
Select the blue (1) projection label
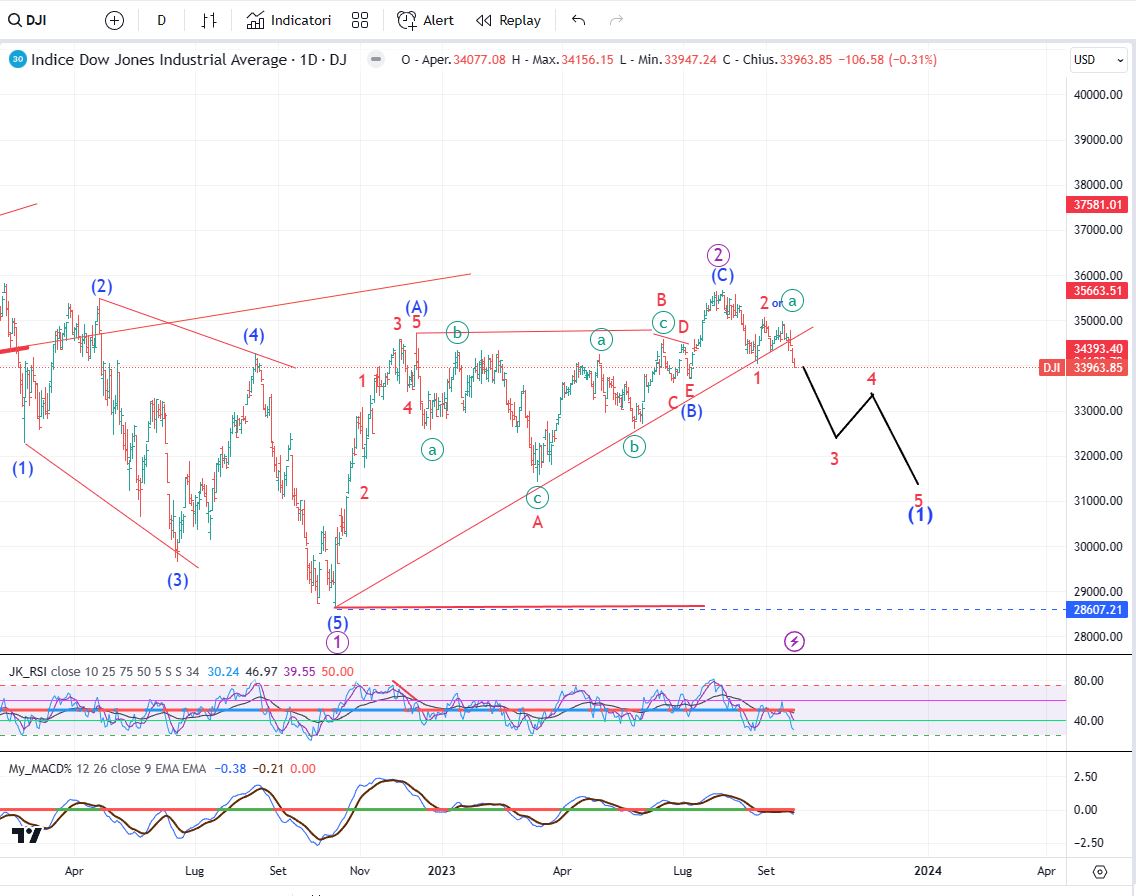(920, 515)
